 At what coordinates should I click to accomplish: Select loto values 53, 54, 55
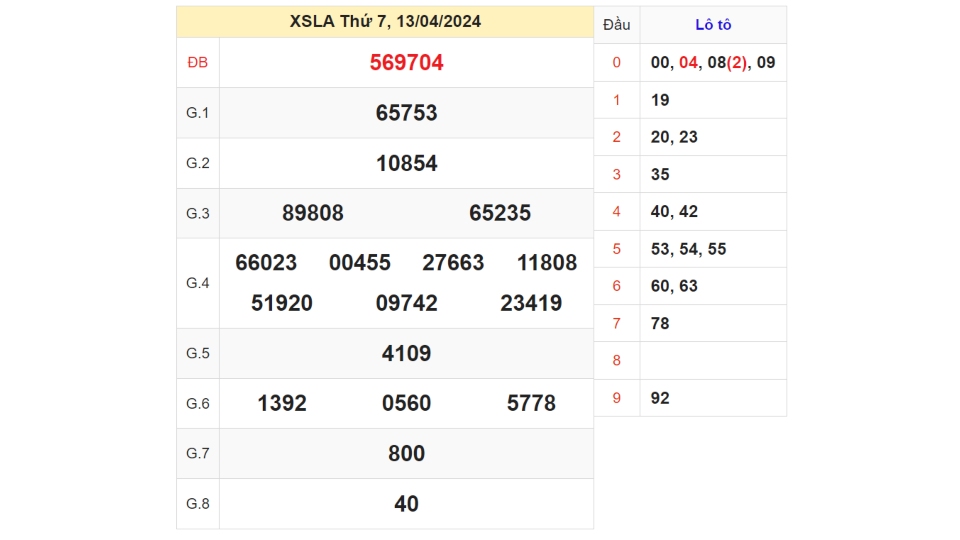688,249
